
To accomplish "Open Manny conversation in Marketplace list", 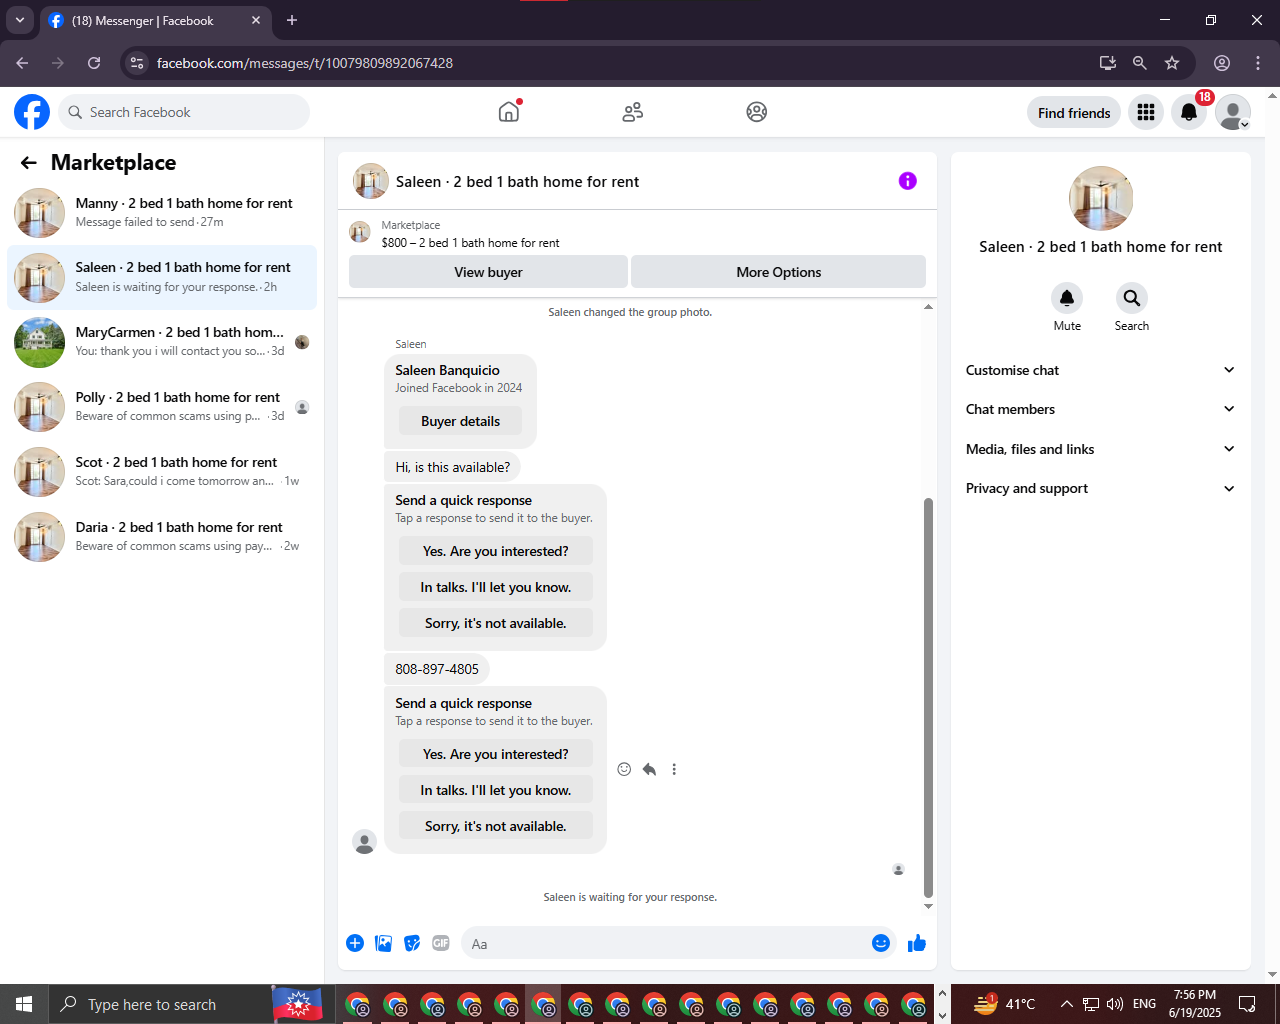I will tap(162, 212).
